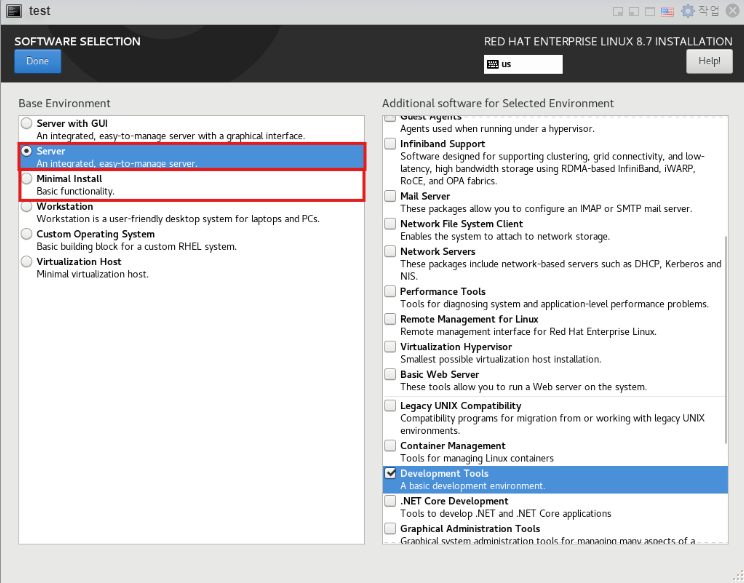Click the Done button
This screenshot has height=583, width=744.
click(x=37, y=61)
